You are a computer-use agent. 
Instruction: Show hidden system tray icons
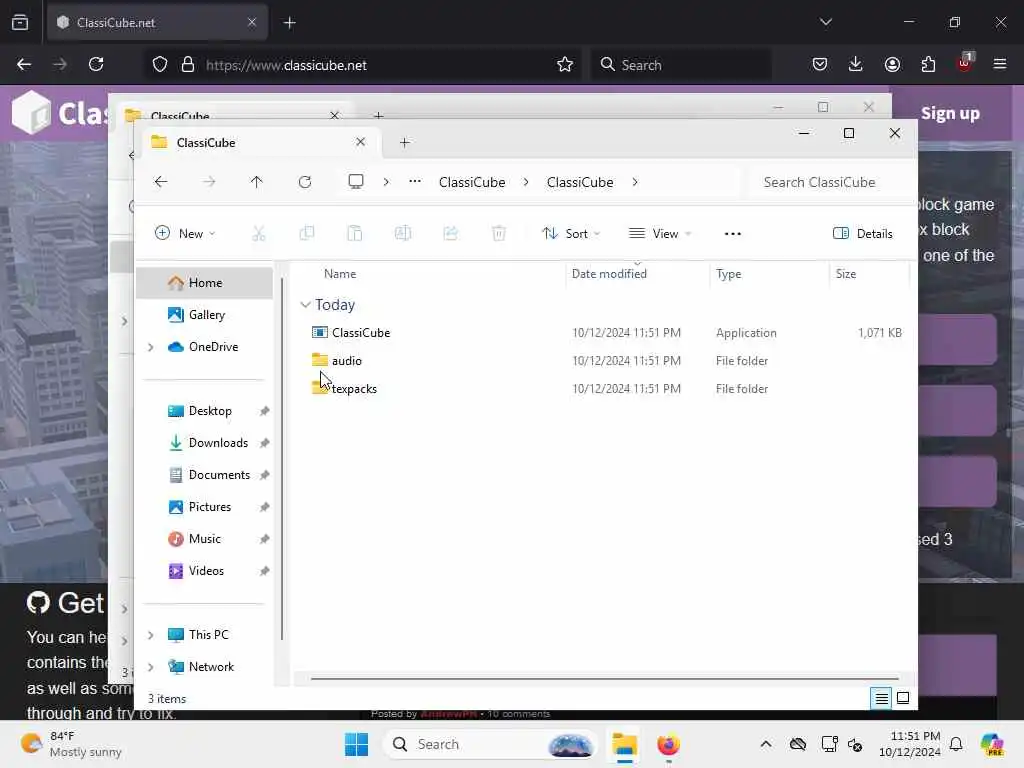point(766,744)
